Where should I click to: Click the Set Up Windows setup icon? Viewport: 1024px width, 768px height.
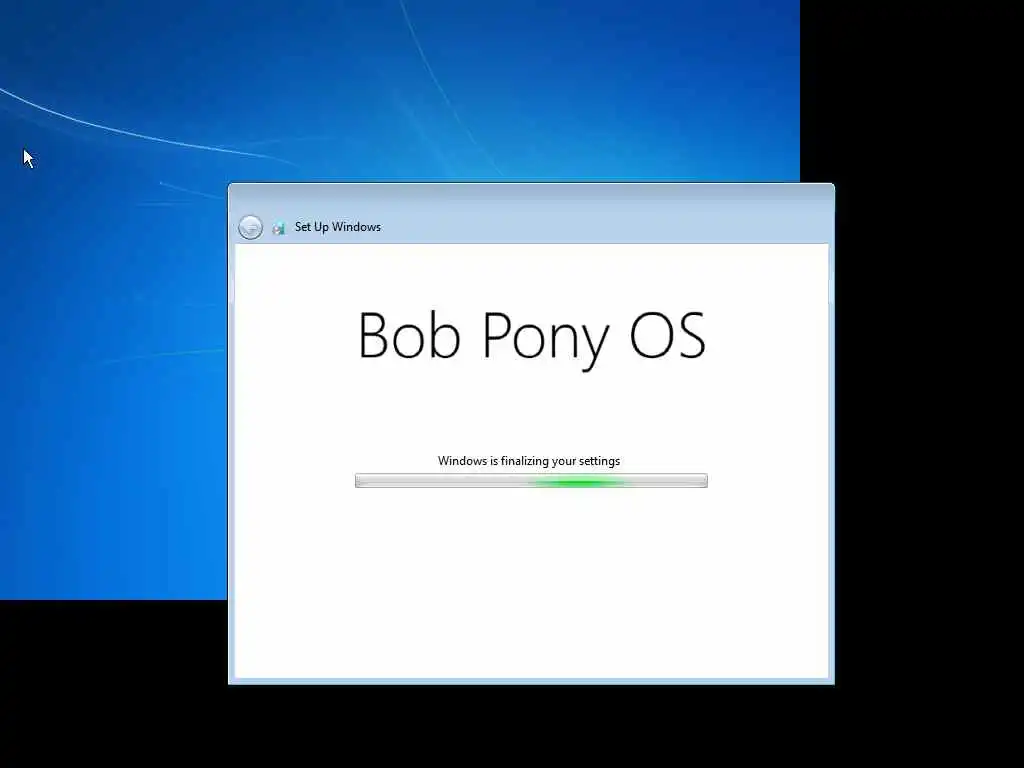click(x=279, y=228)
